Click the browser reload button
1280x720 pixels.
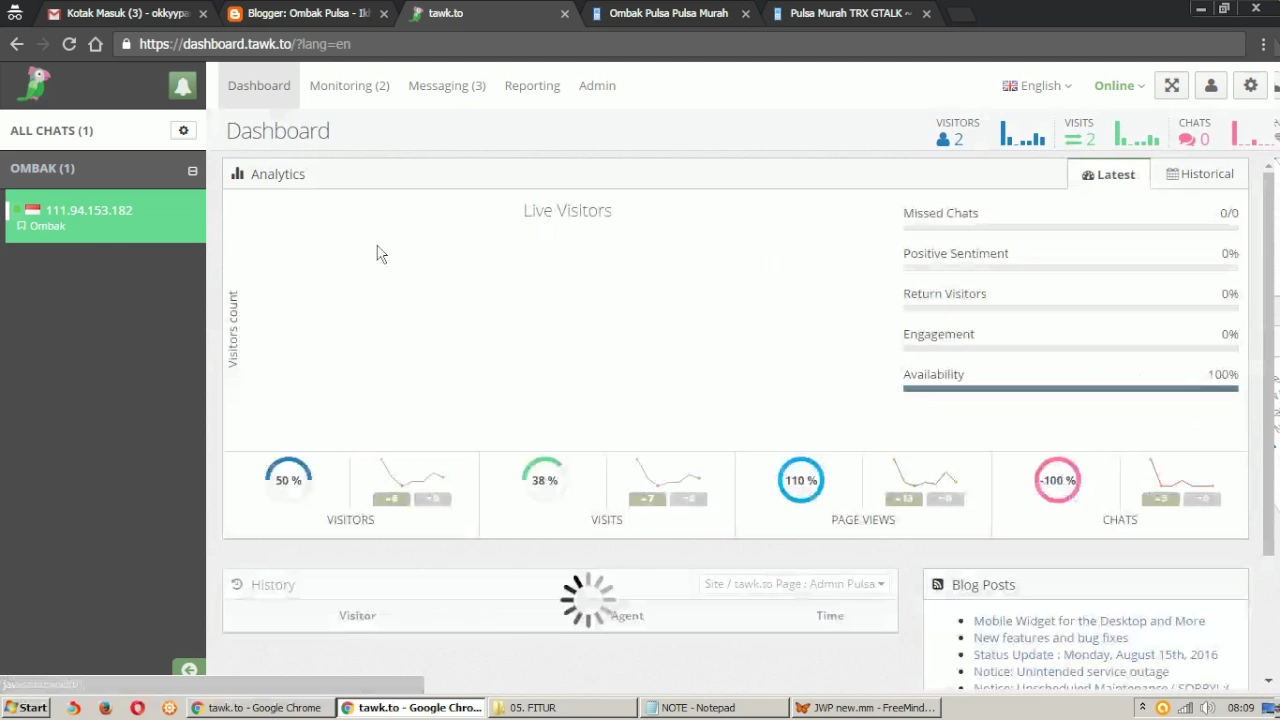pos(69,44)
